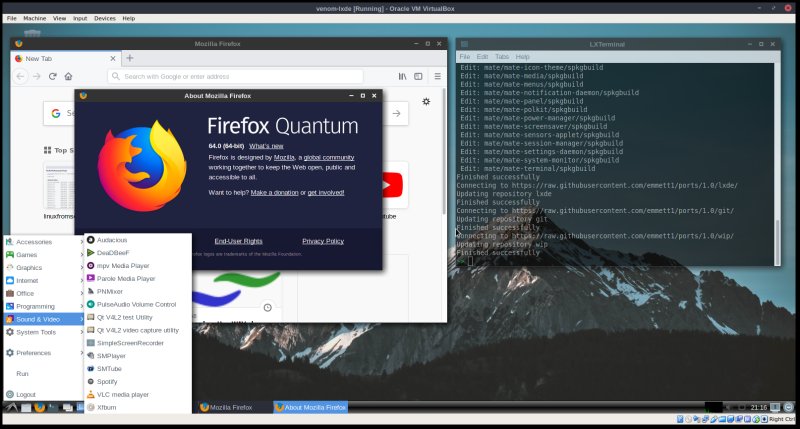Screen dimensions: 800x429
Task: Reload the page in Firefox
Action: [53, 77]
